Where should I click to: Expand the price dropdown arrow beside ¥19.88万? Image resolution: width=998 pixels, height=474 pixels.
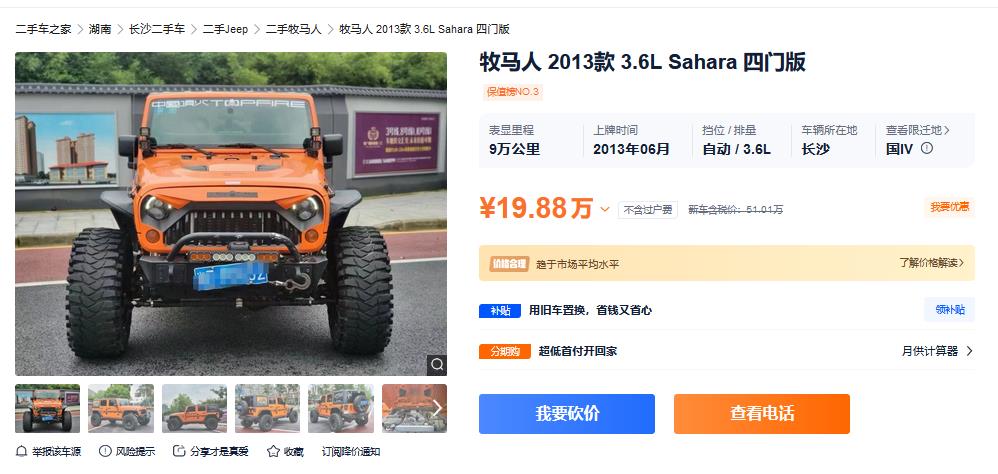(x=605, y=209)
